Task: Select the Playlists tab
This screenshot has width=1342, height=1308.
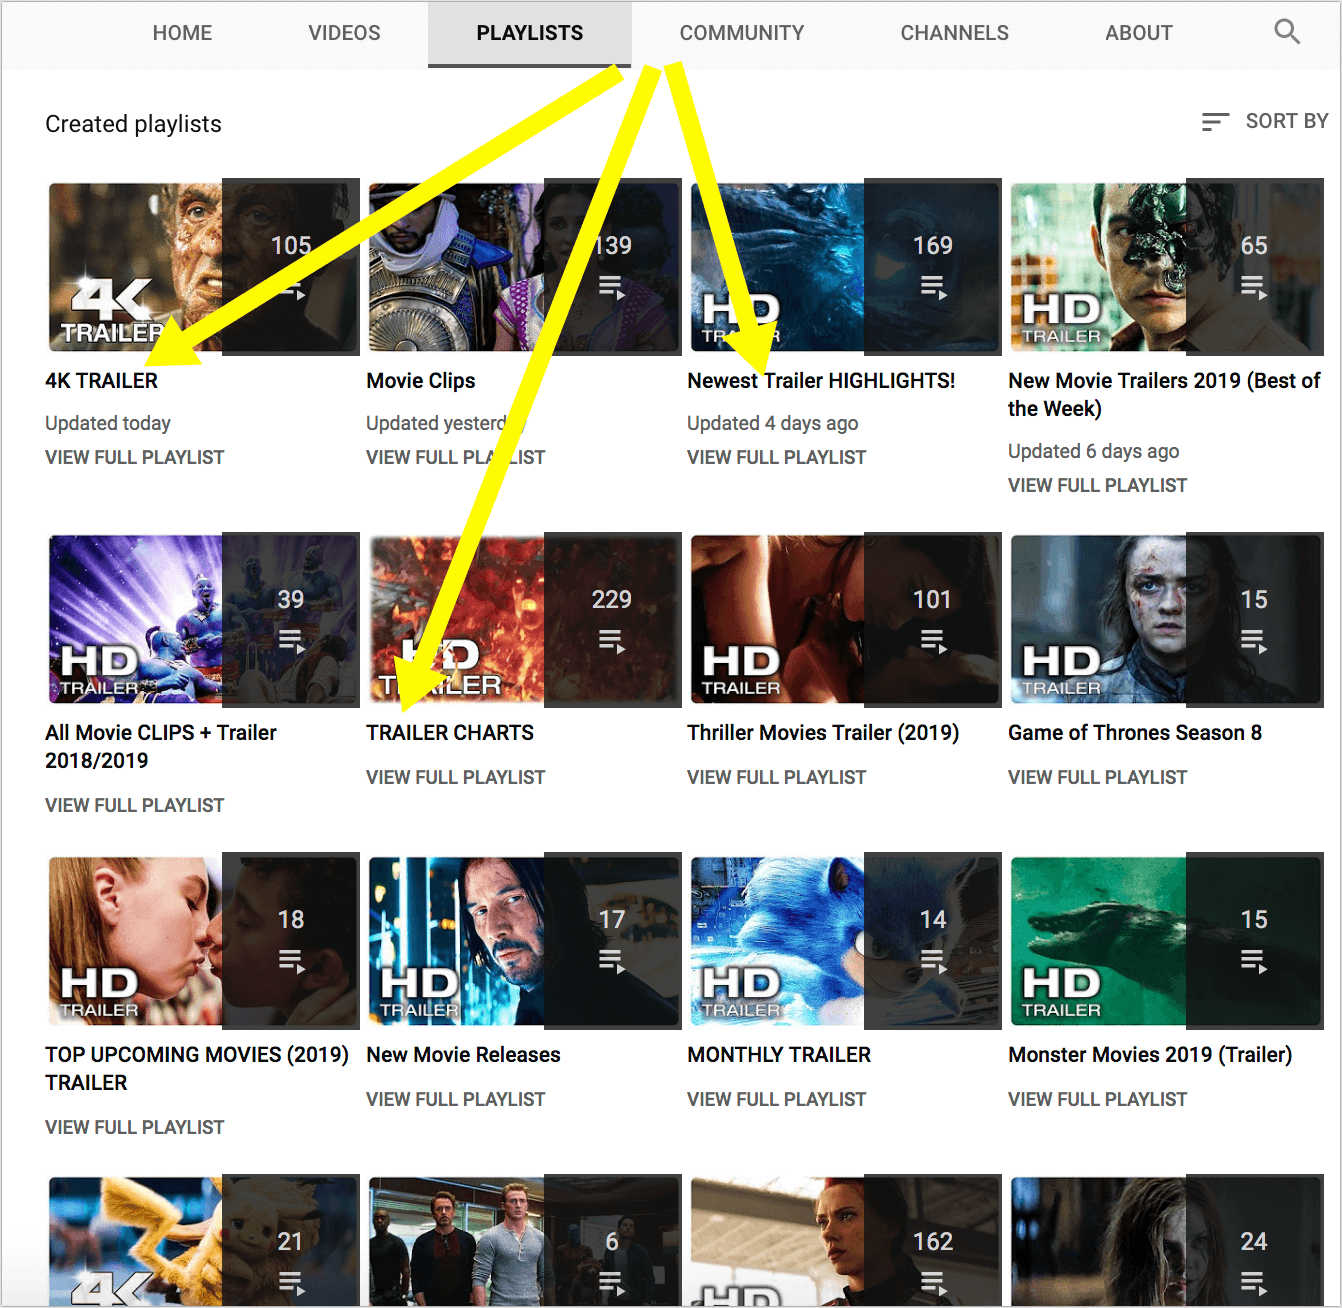Action: coord(530,33)
